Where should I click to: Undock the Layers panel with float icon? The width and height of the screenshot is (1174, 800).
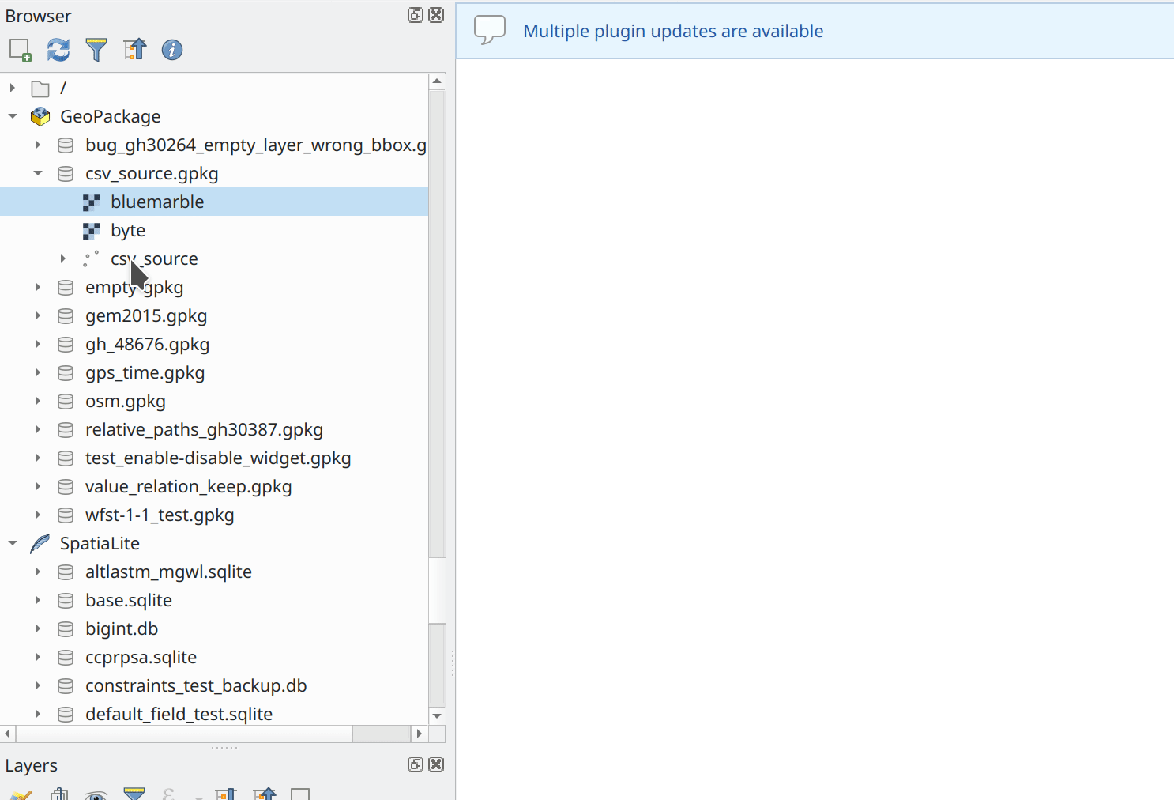[x=416, y=765]
